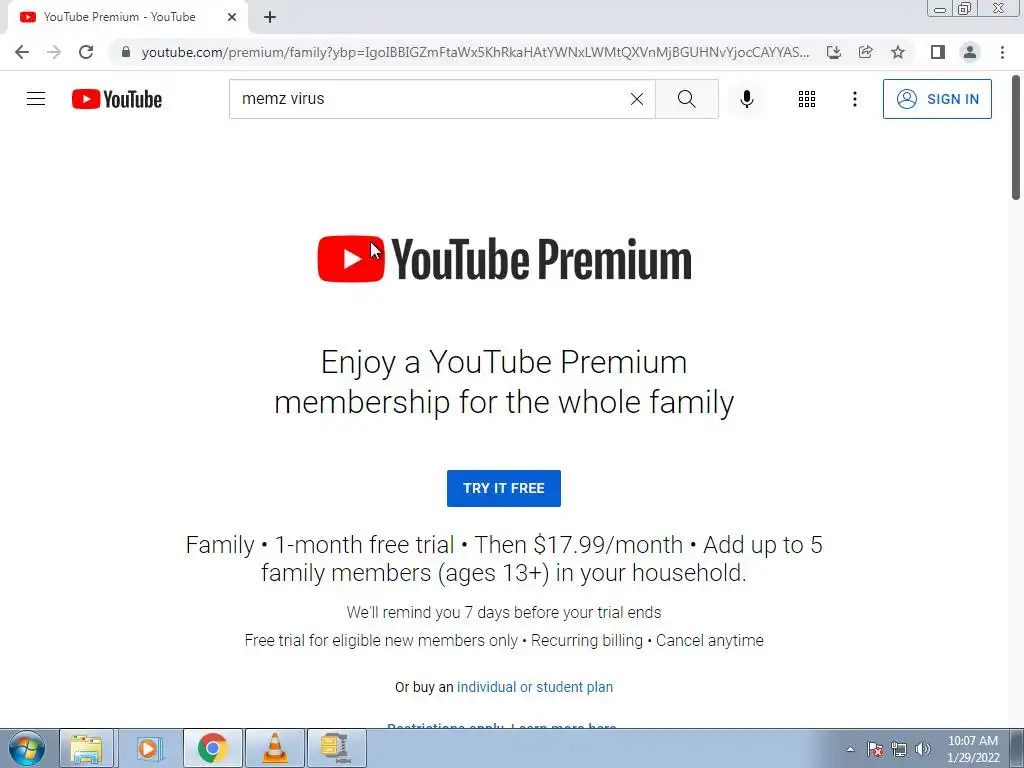Reload the page with the refresh icon
This screenshot has width=1024, height=768.
point(86,52)
